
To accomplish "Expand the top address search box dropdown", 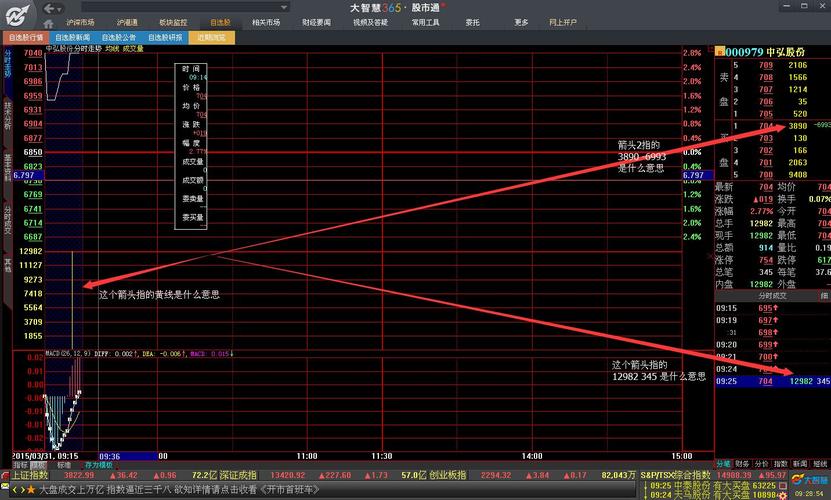I will tap(284, 7).
